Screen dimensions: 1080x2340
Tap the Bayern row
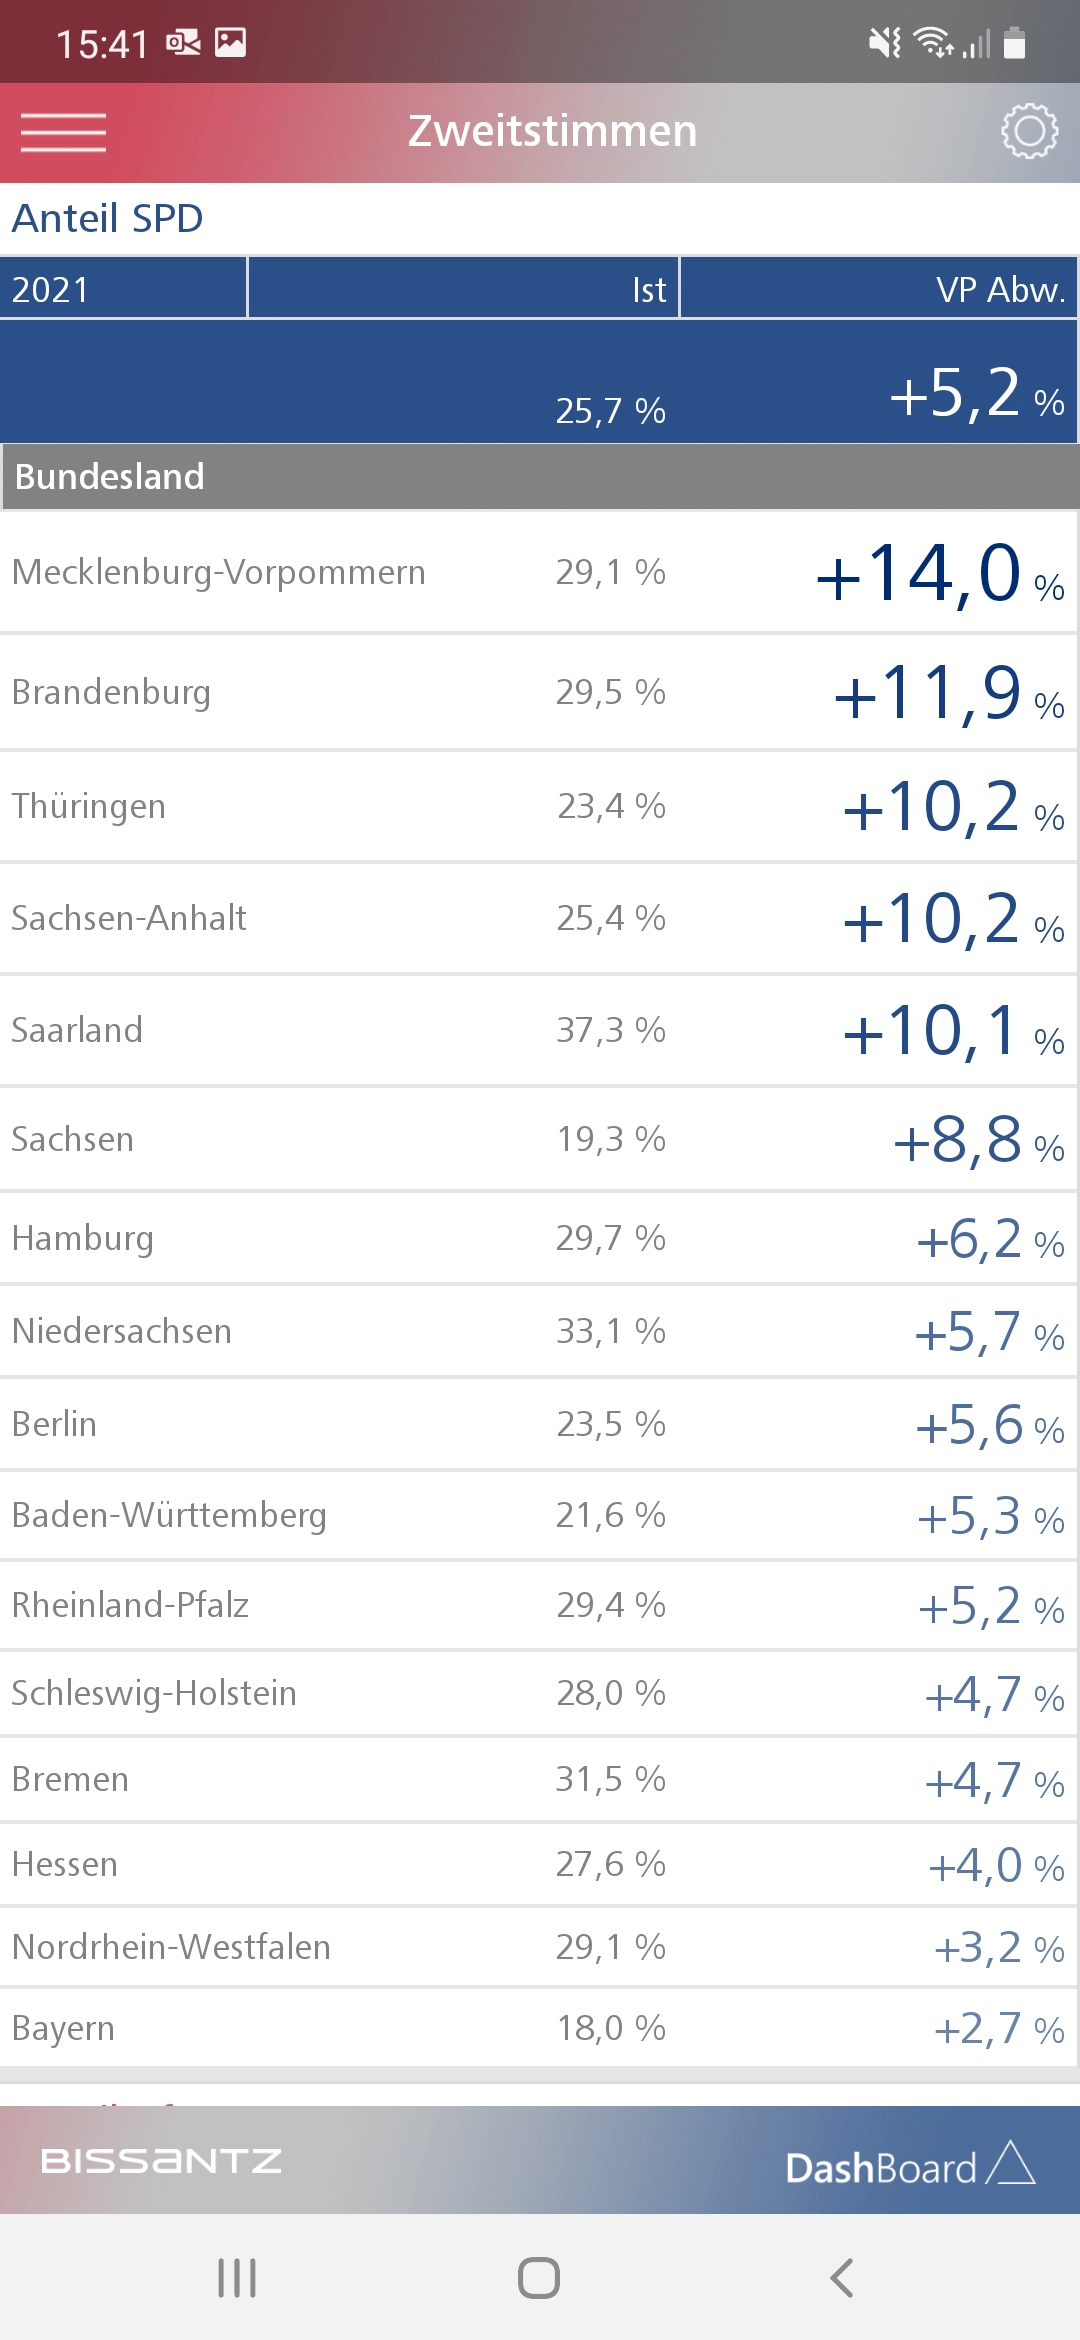coord(540,2028)
